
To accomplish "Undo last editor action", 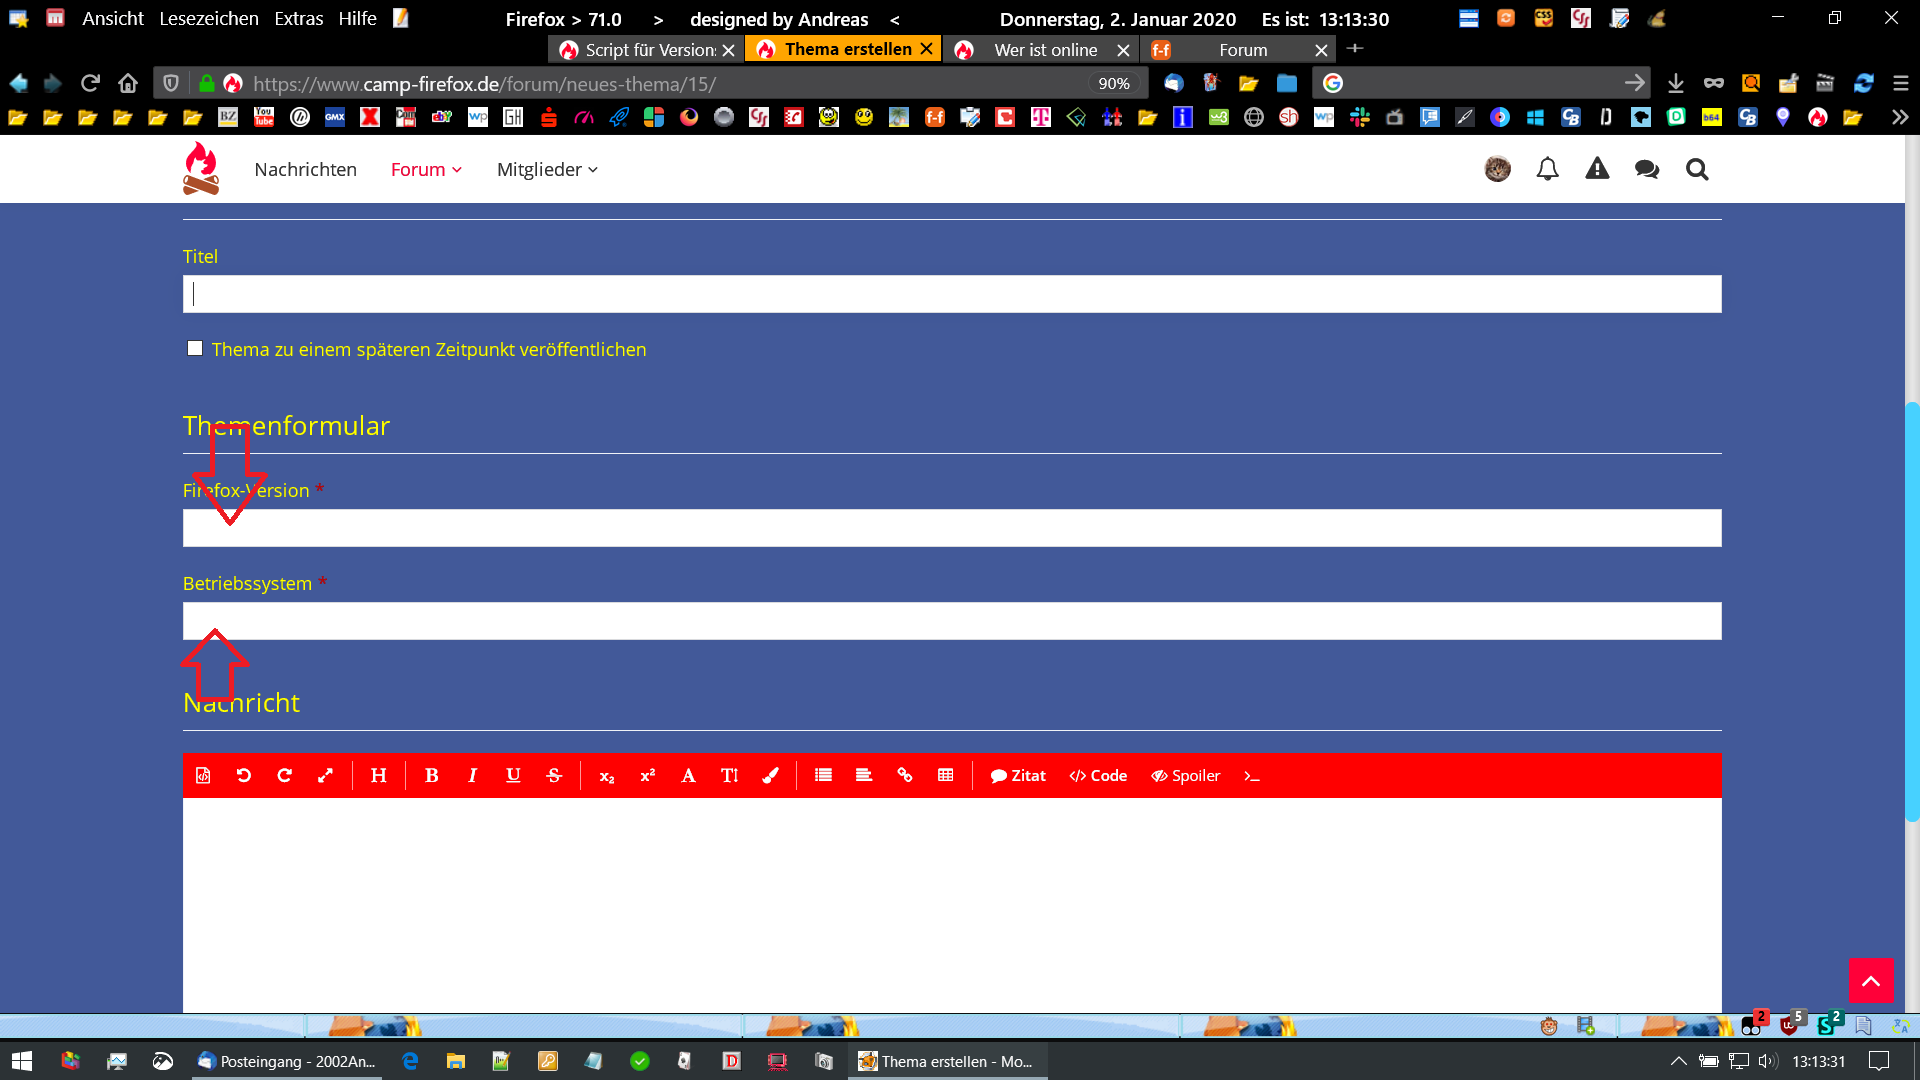I will click(x=243, y=776).
